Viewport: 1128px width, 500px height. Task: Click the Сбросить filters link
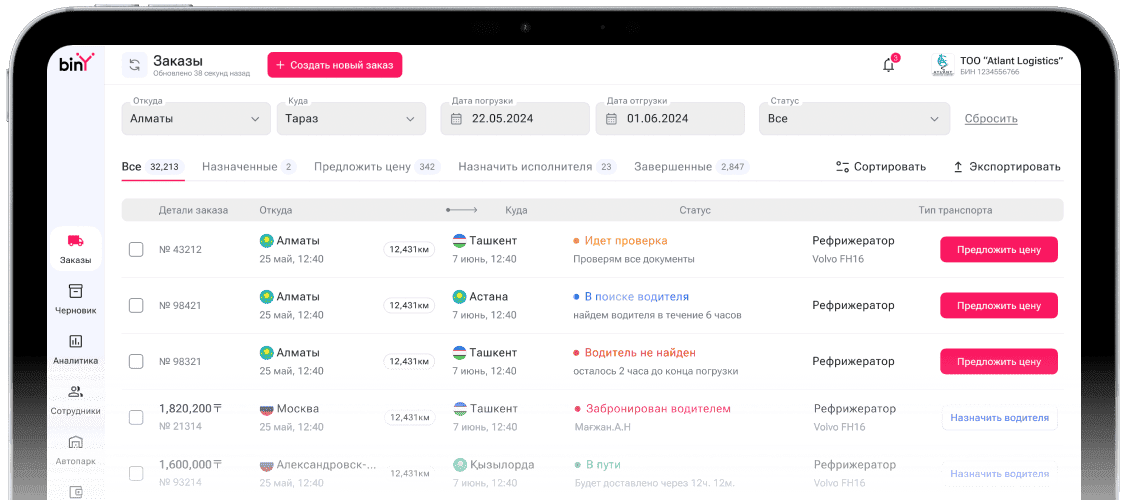pos(991,119)
